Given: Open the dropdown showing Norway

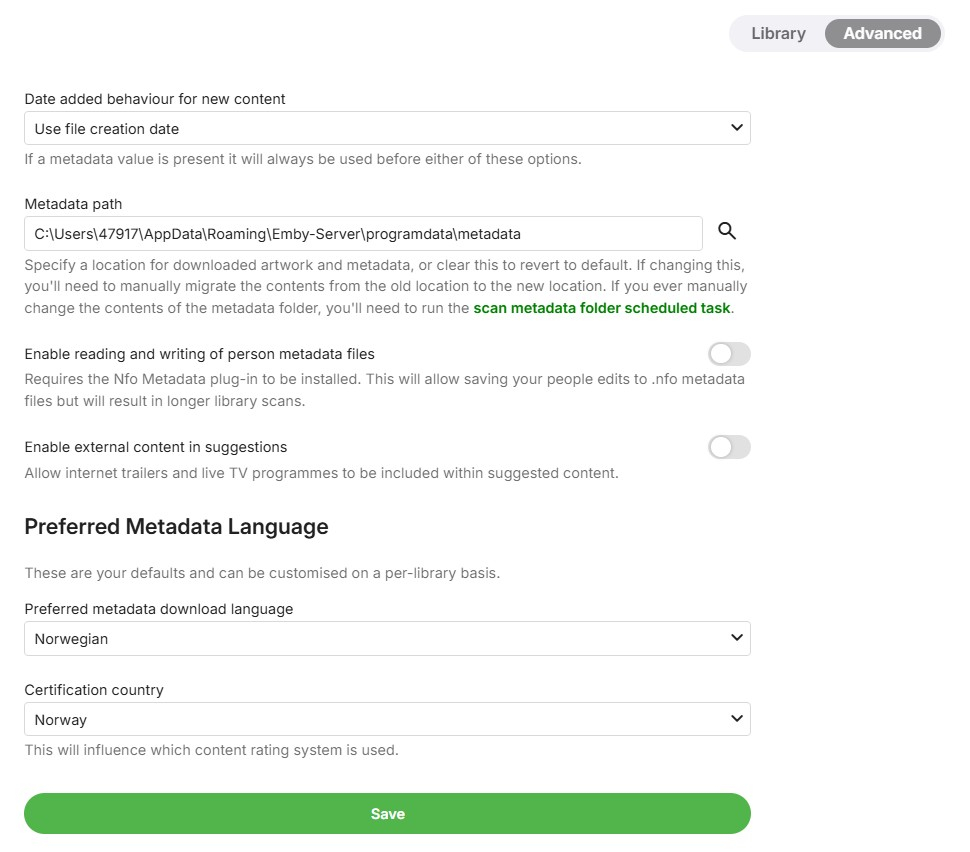Looking at the screenshot, I should point(386,719).
